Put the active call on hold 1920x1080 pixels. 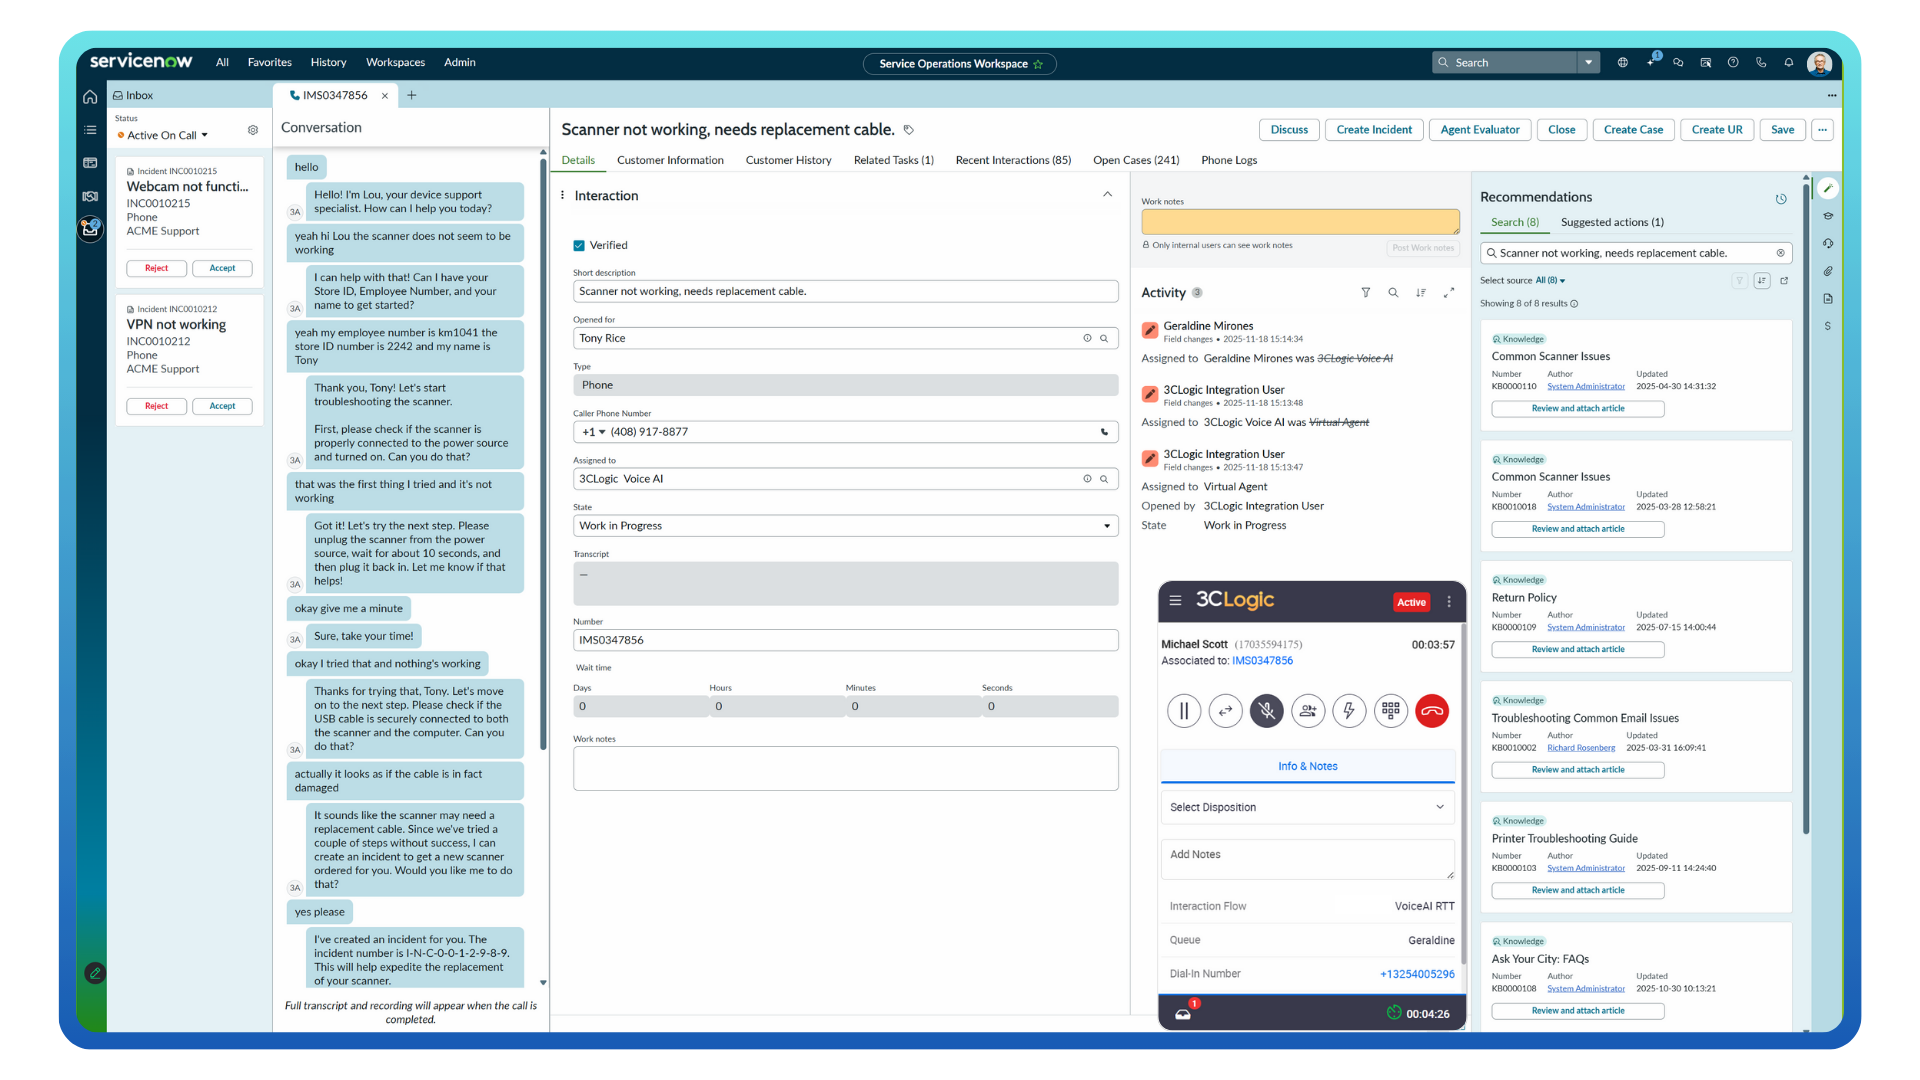pos(1184,711)
